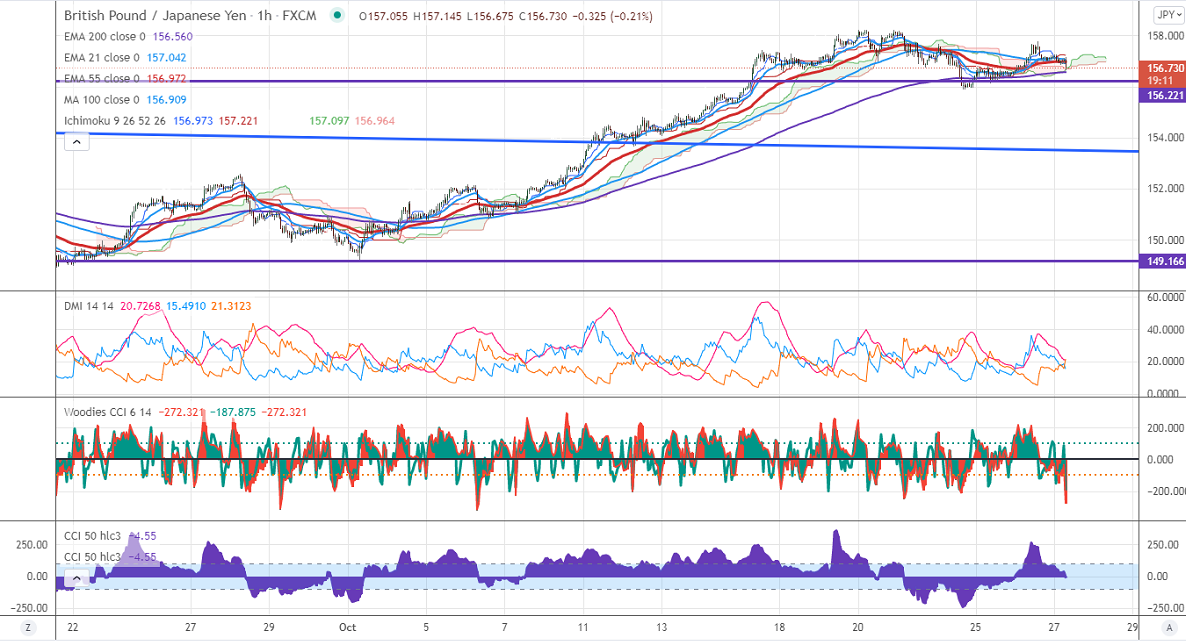Click the 19:11 bar countdown label
The width and height of the screenshot is (1186, 641).
pos(1160,80)
